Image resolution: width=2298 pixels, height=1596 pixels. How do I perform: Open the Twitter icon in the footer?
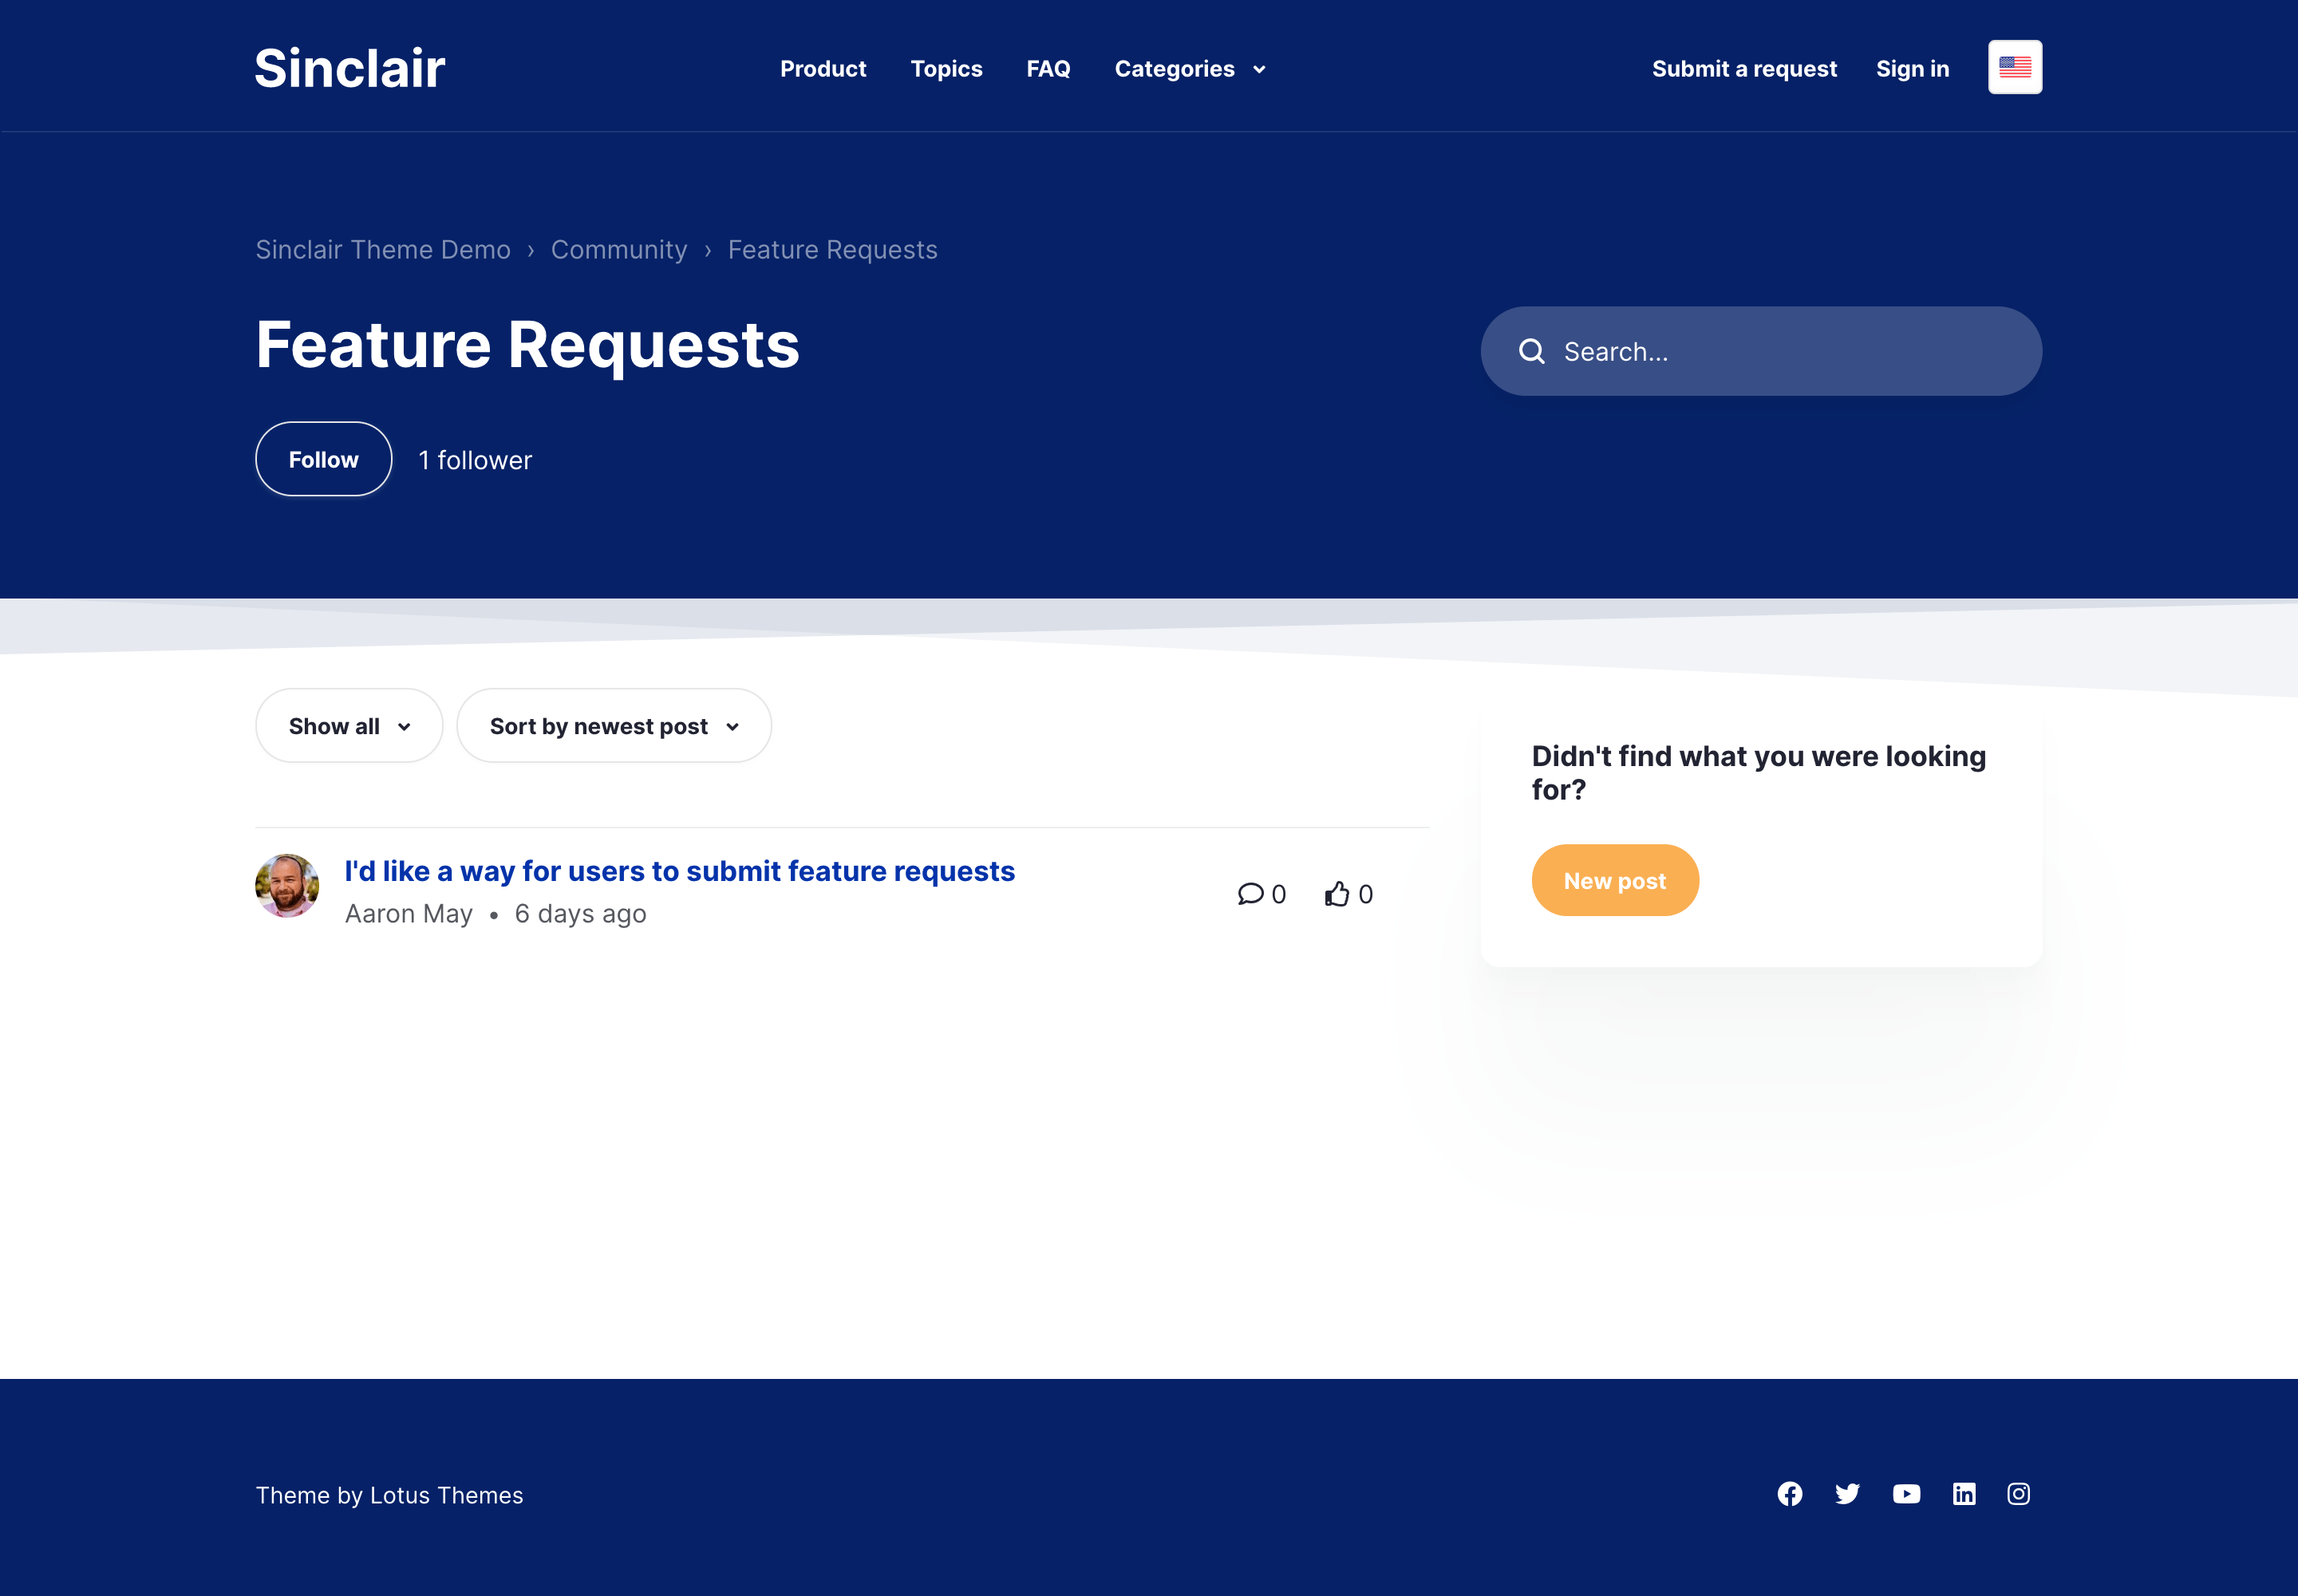1847,1493
